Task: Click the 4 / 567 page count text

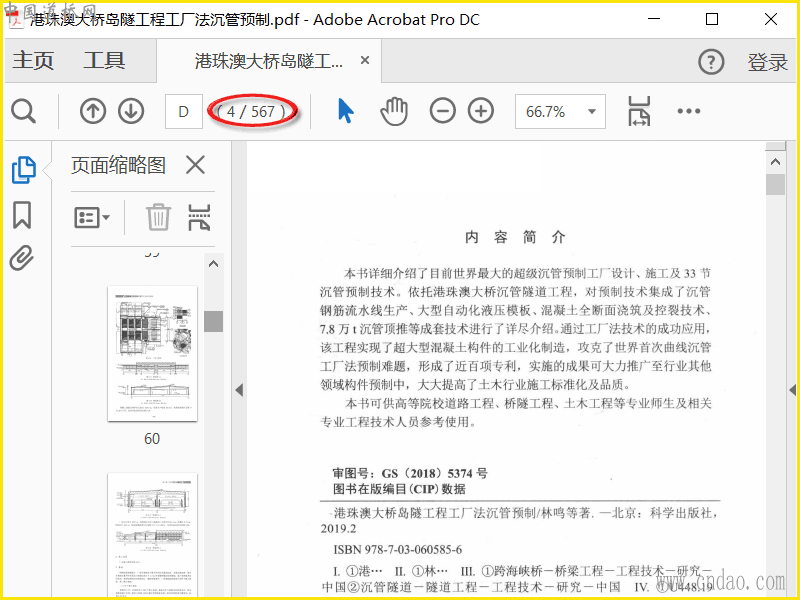Action: pyautogui.click(x=251, y=111)
